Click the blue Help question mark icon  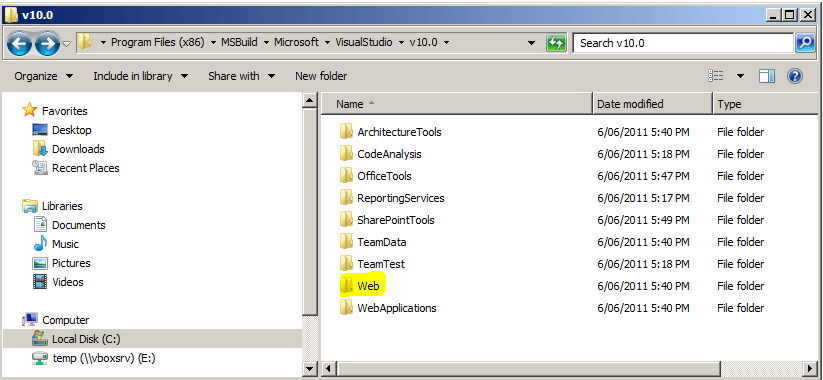click(795, 76)
